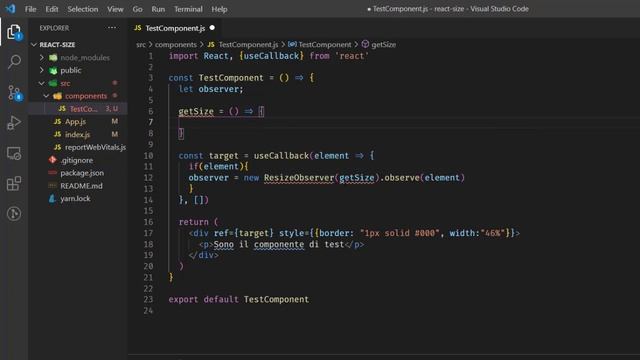Screen dimensions: 640x360
Task: Open the View menu
Action: click(x=116, y=9)
